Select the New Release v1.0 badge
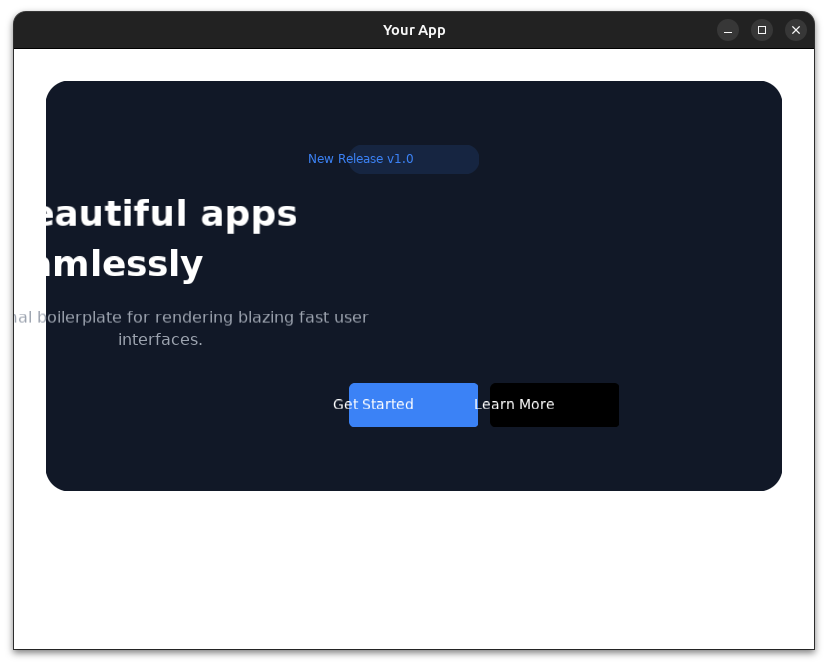The width and height of the screenshot is (828, 666). coord(414,159)
